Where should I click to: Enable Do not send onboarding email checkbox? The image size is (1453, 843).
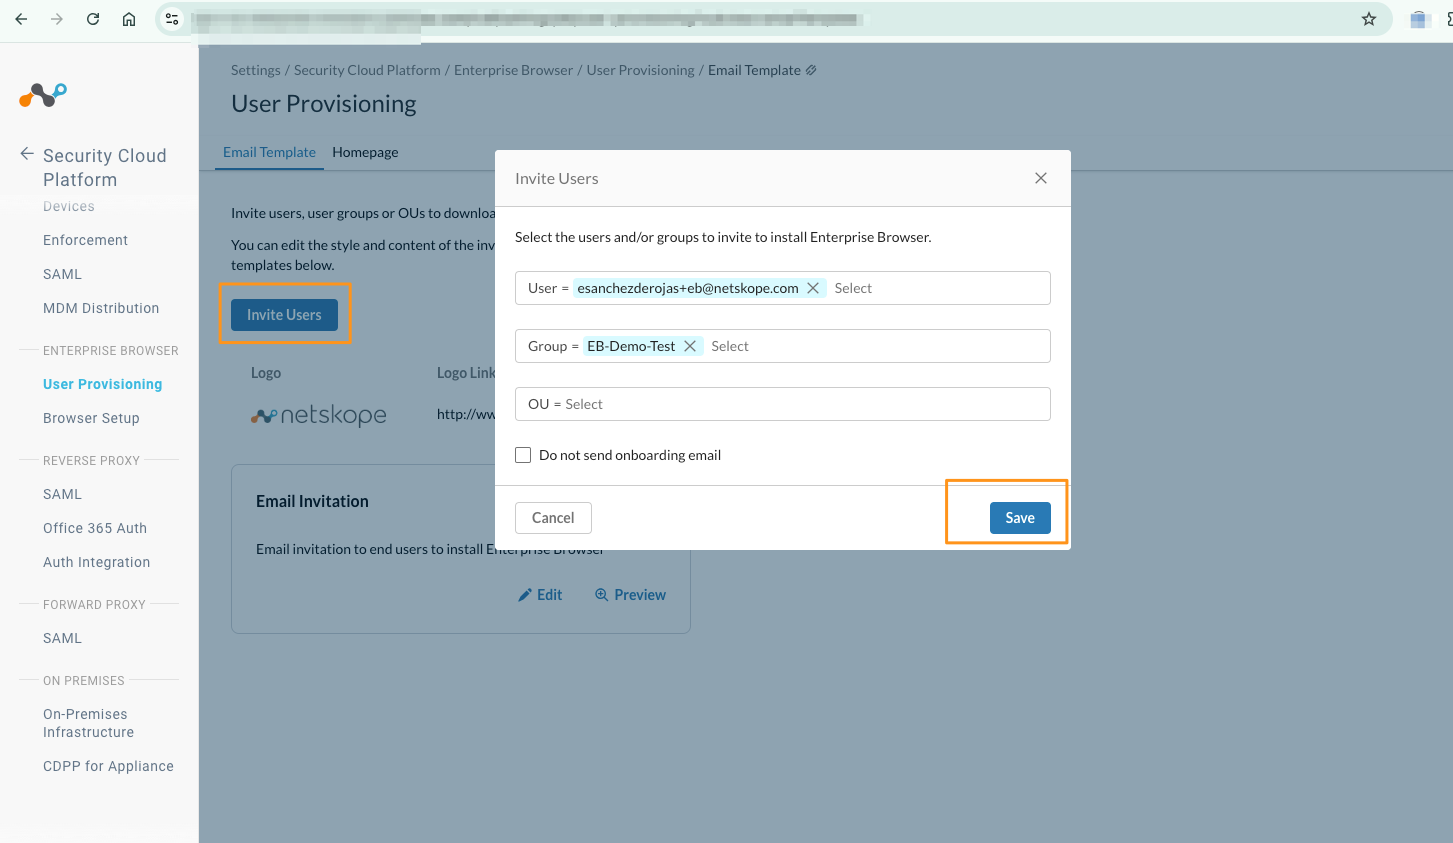pos(523,455)
